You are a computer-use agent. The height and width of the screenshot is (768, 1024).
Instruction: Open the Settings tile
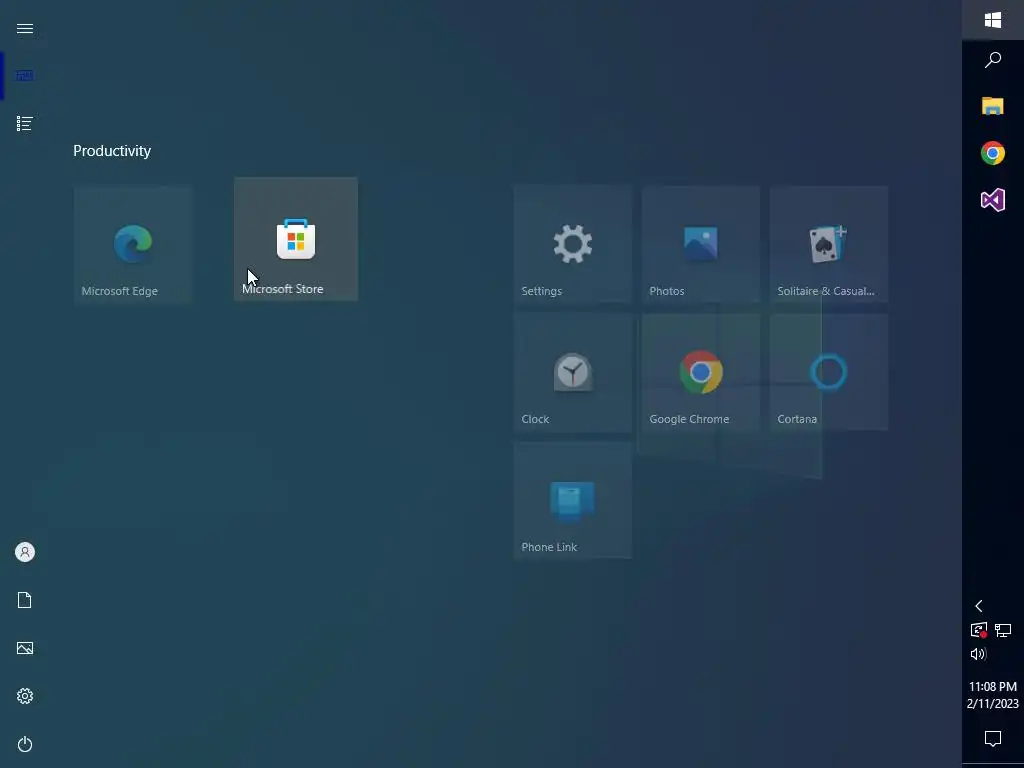[573, 244]
